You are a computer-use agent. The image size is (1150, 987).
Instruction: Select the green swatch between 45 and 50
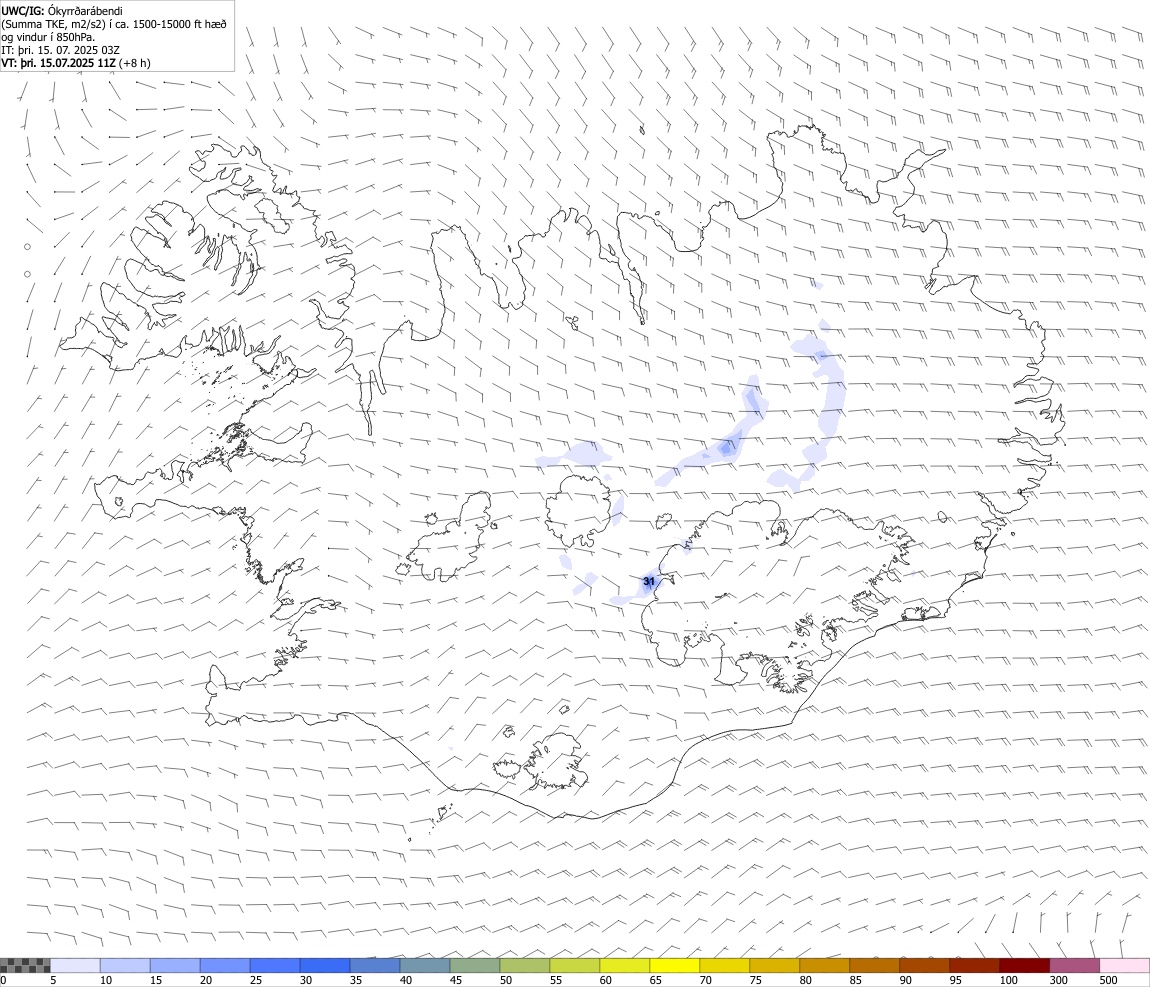click(475, 965)
